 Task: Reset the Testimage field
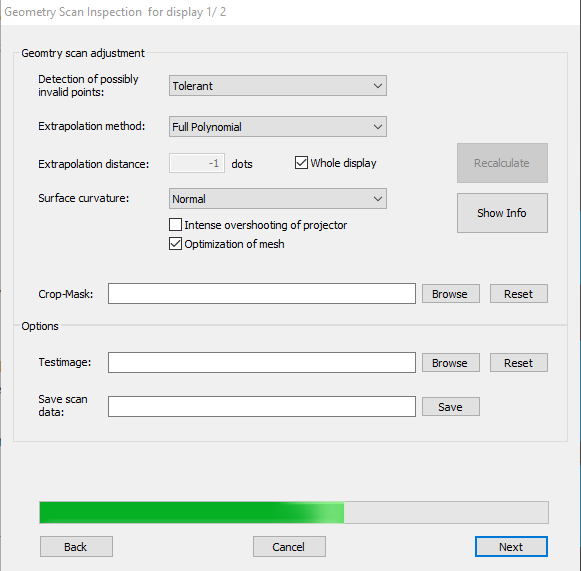tap(519, 363)
